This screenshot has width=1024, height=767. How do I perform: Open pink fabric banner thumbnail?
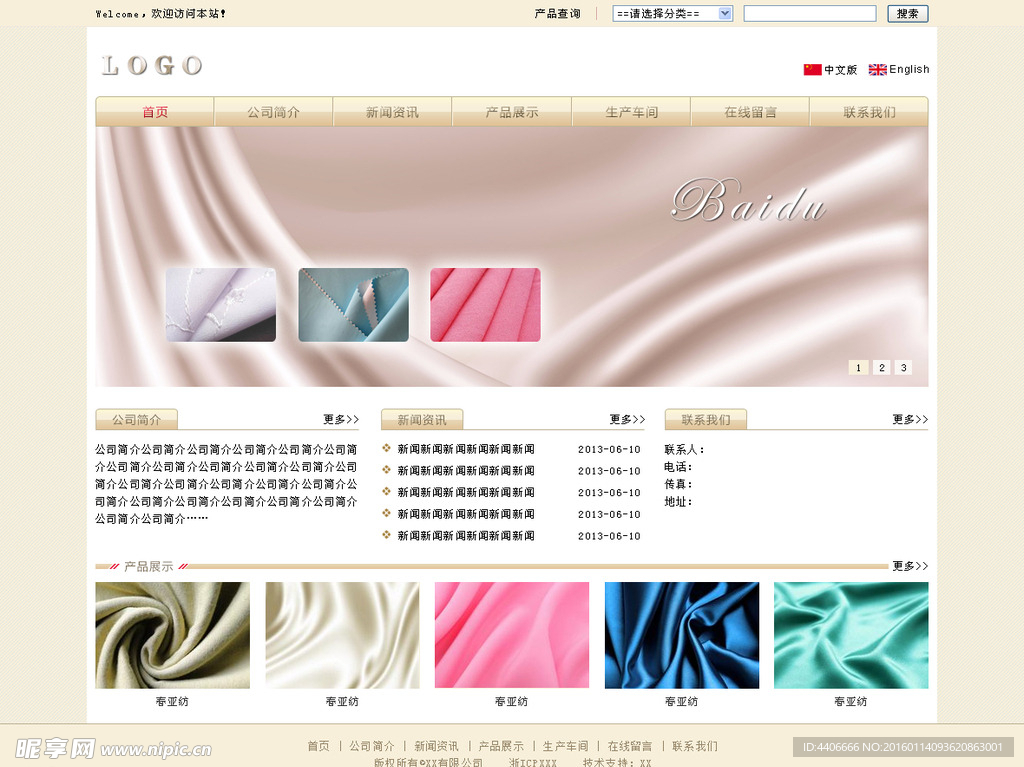coord(485,304)
